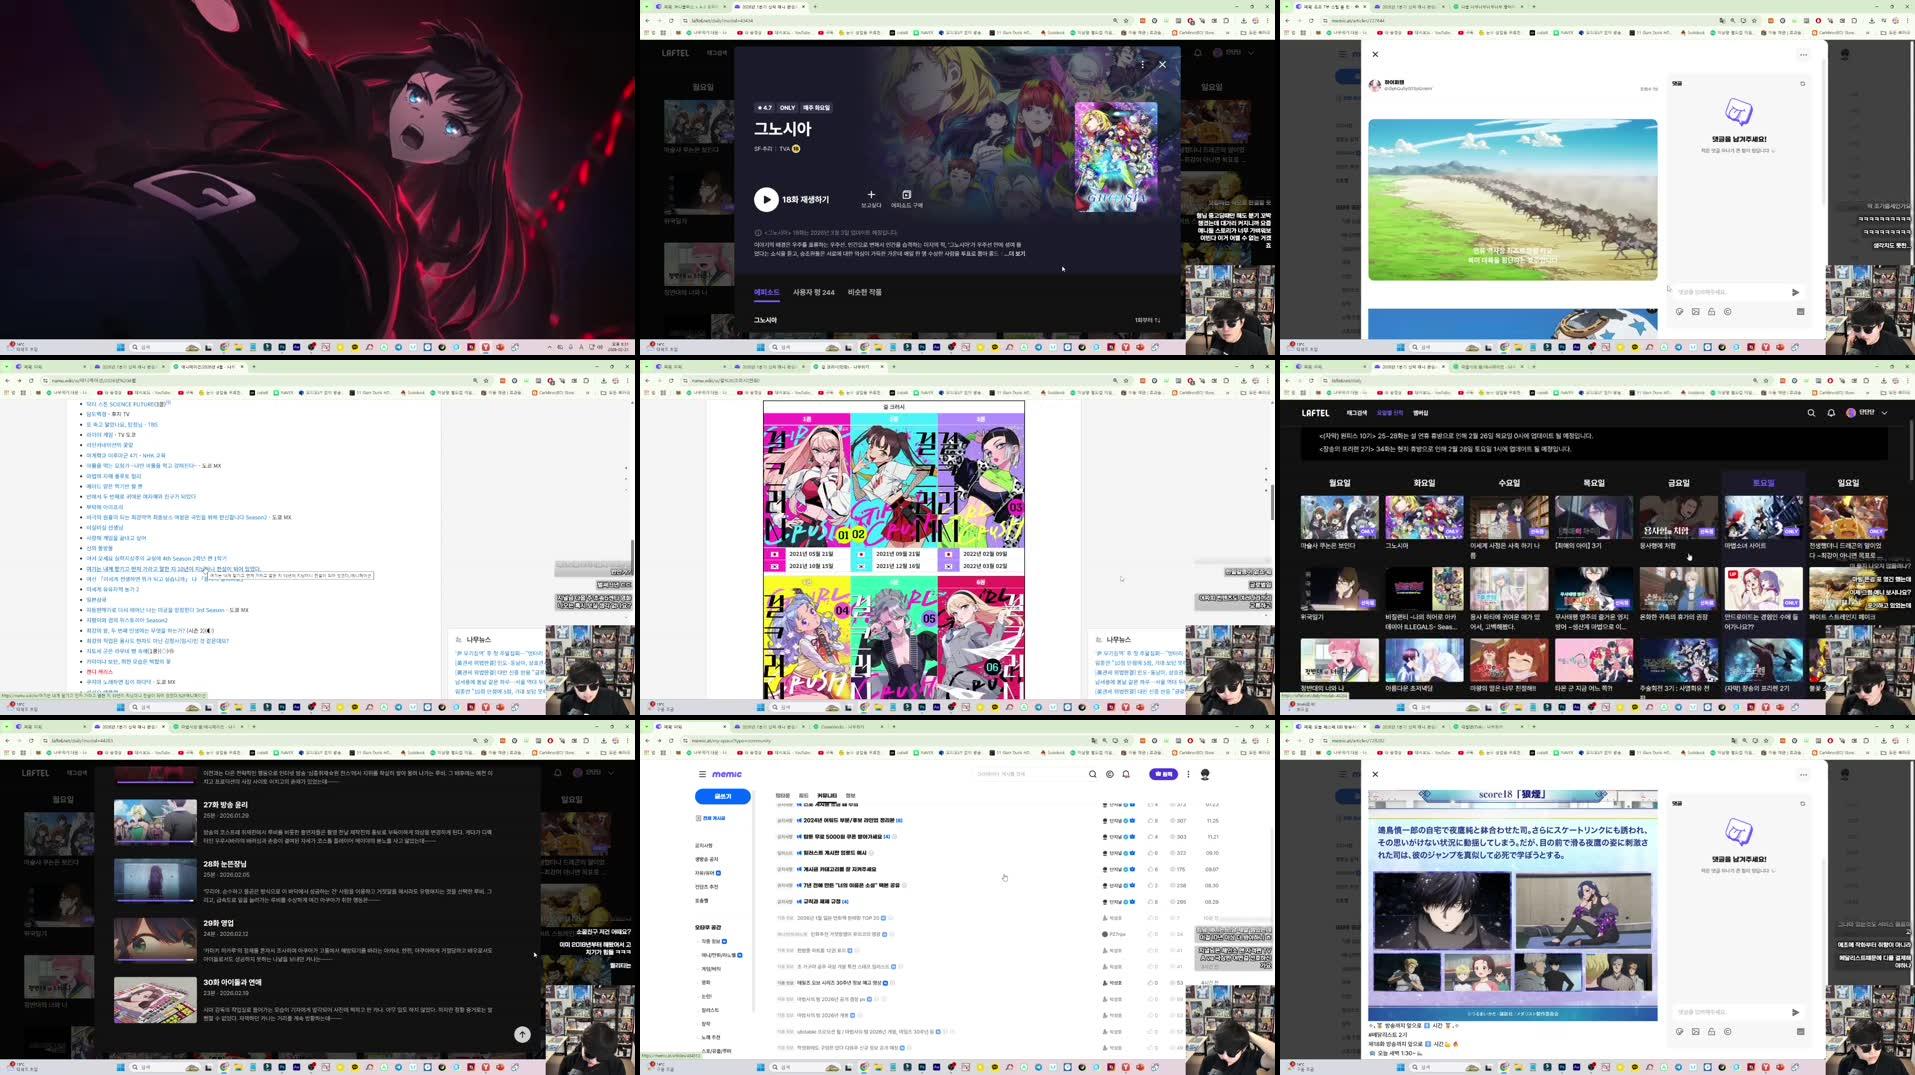This screenshot has height=1075, width=1915.
Task: Click the 글쓰기 write button on memic
Action: pos(721,795)
